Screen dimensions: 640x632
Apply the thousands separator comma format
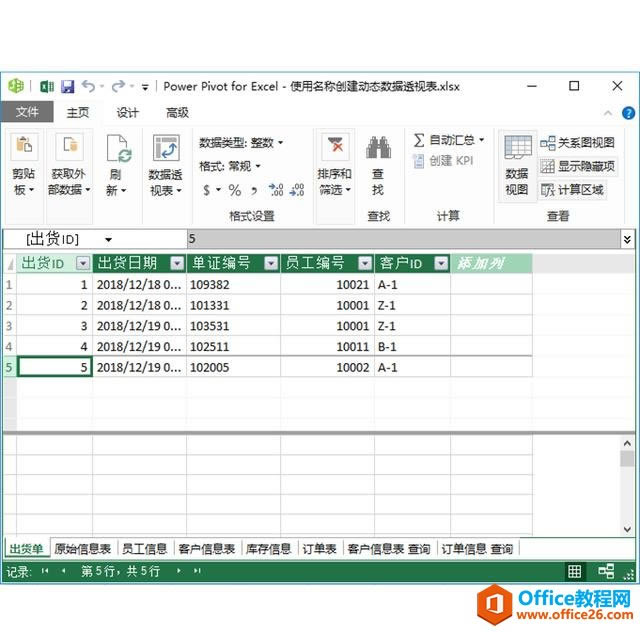pos(254,191)
